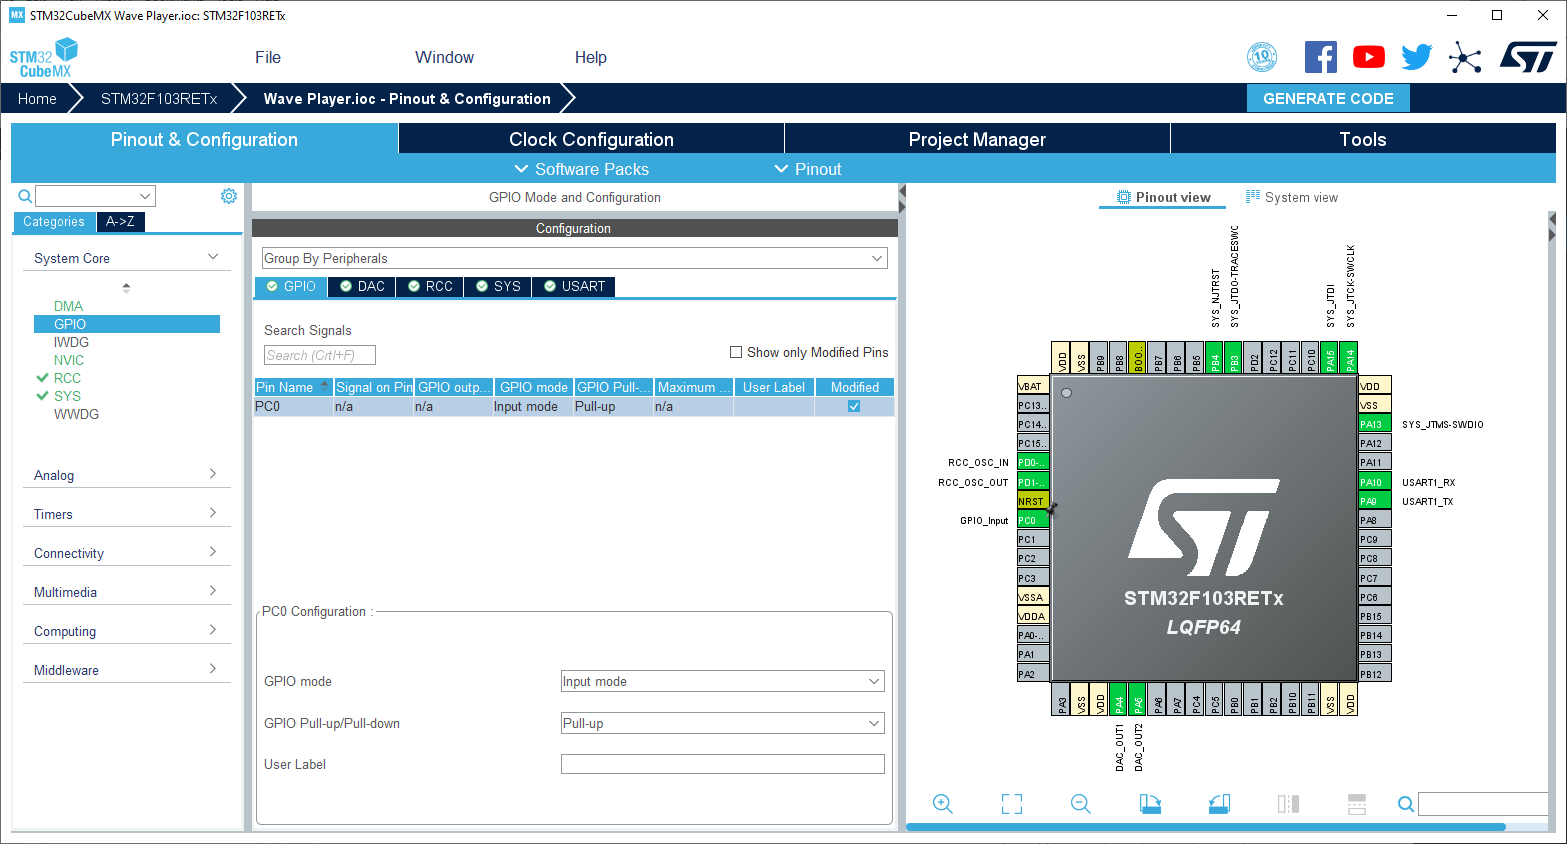Select NVIC in System Core list
Viewport: 1567px width, 844px height.
69,360
